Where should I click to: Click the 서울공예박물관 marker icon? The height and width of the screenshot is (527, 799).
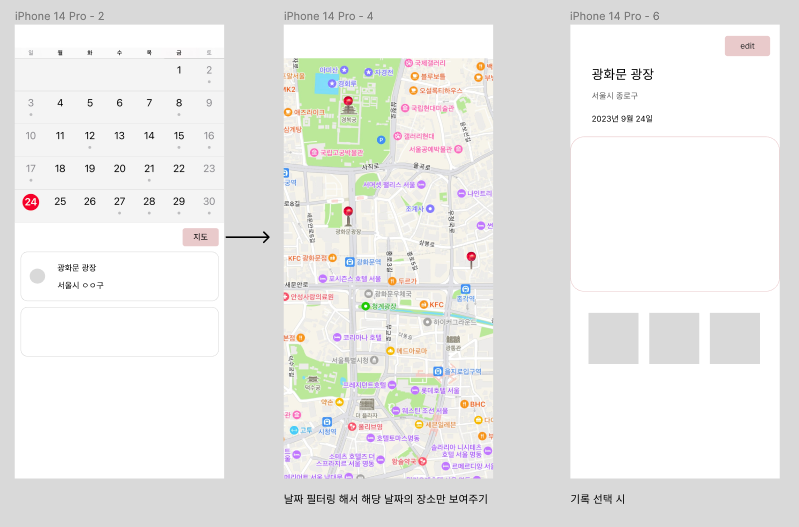tap(458, 149)
